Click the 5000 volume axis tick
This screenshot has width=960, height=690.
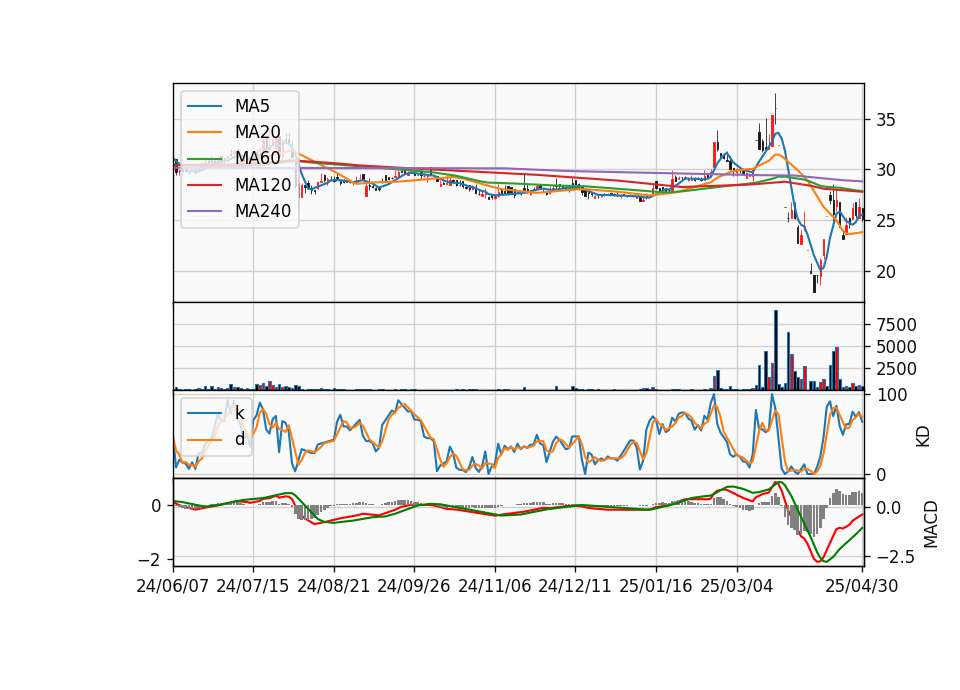[896, 347]
